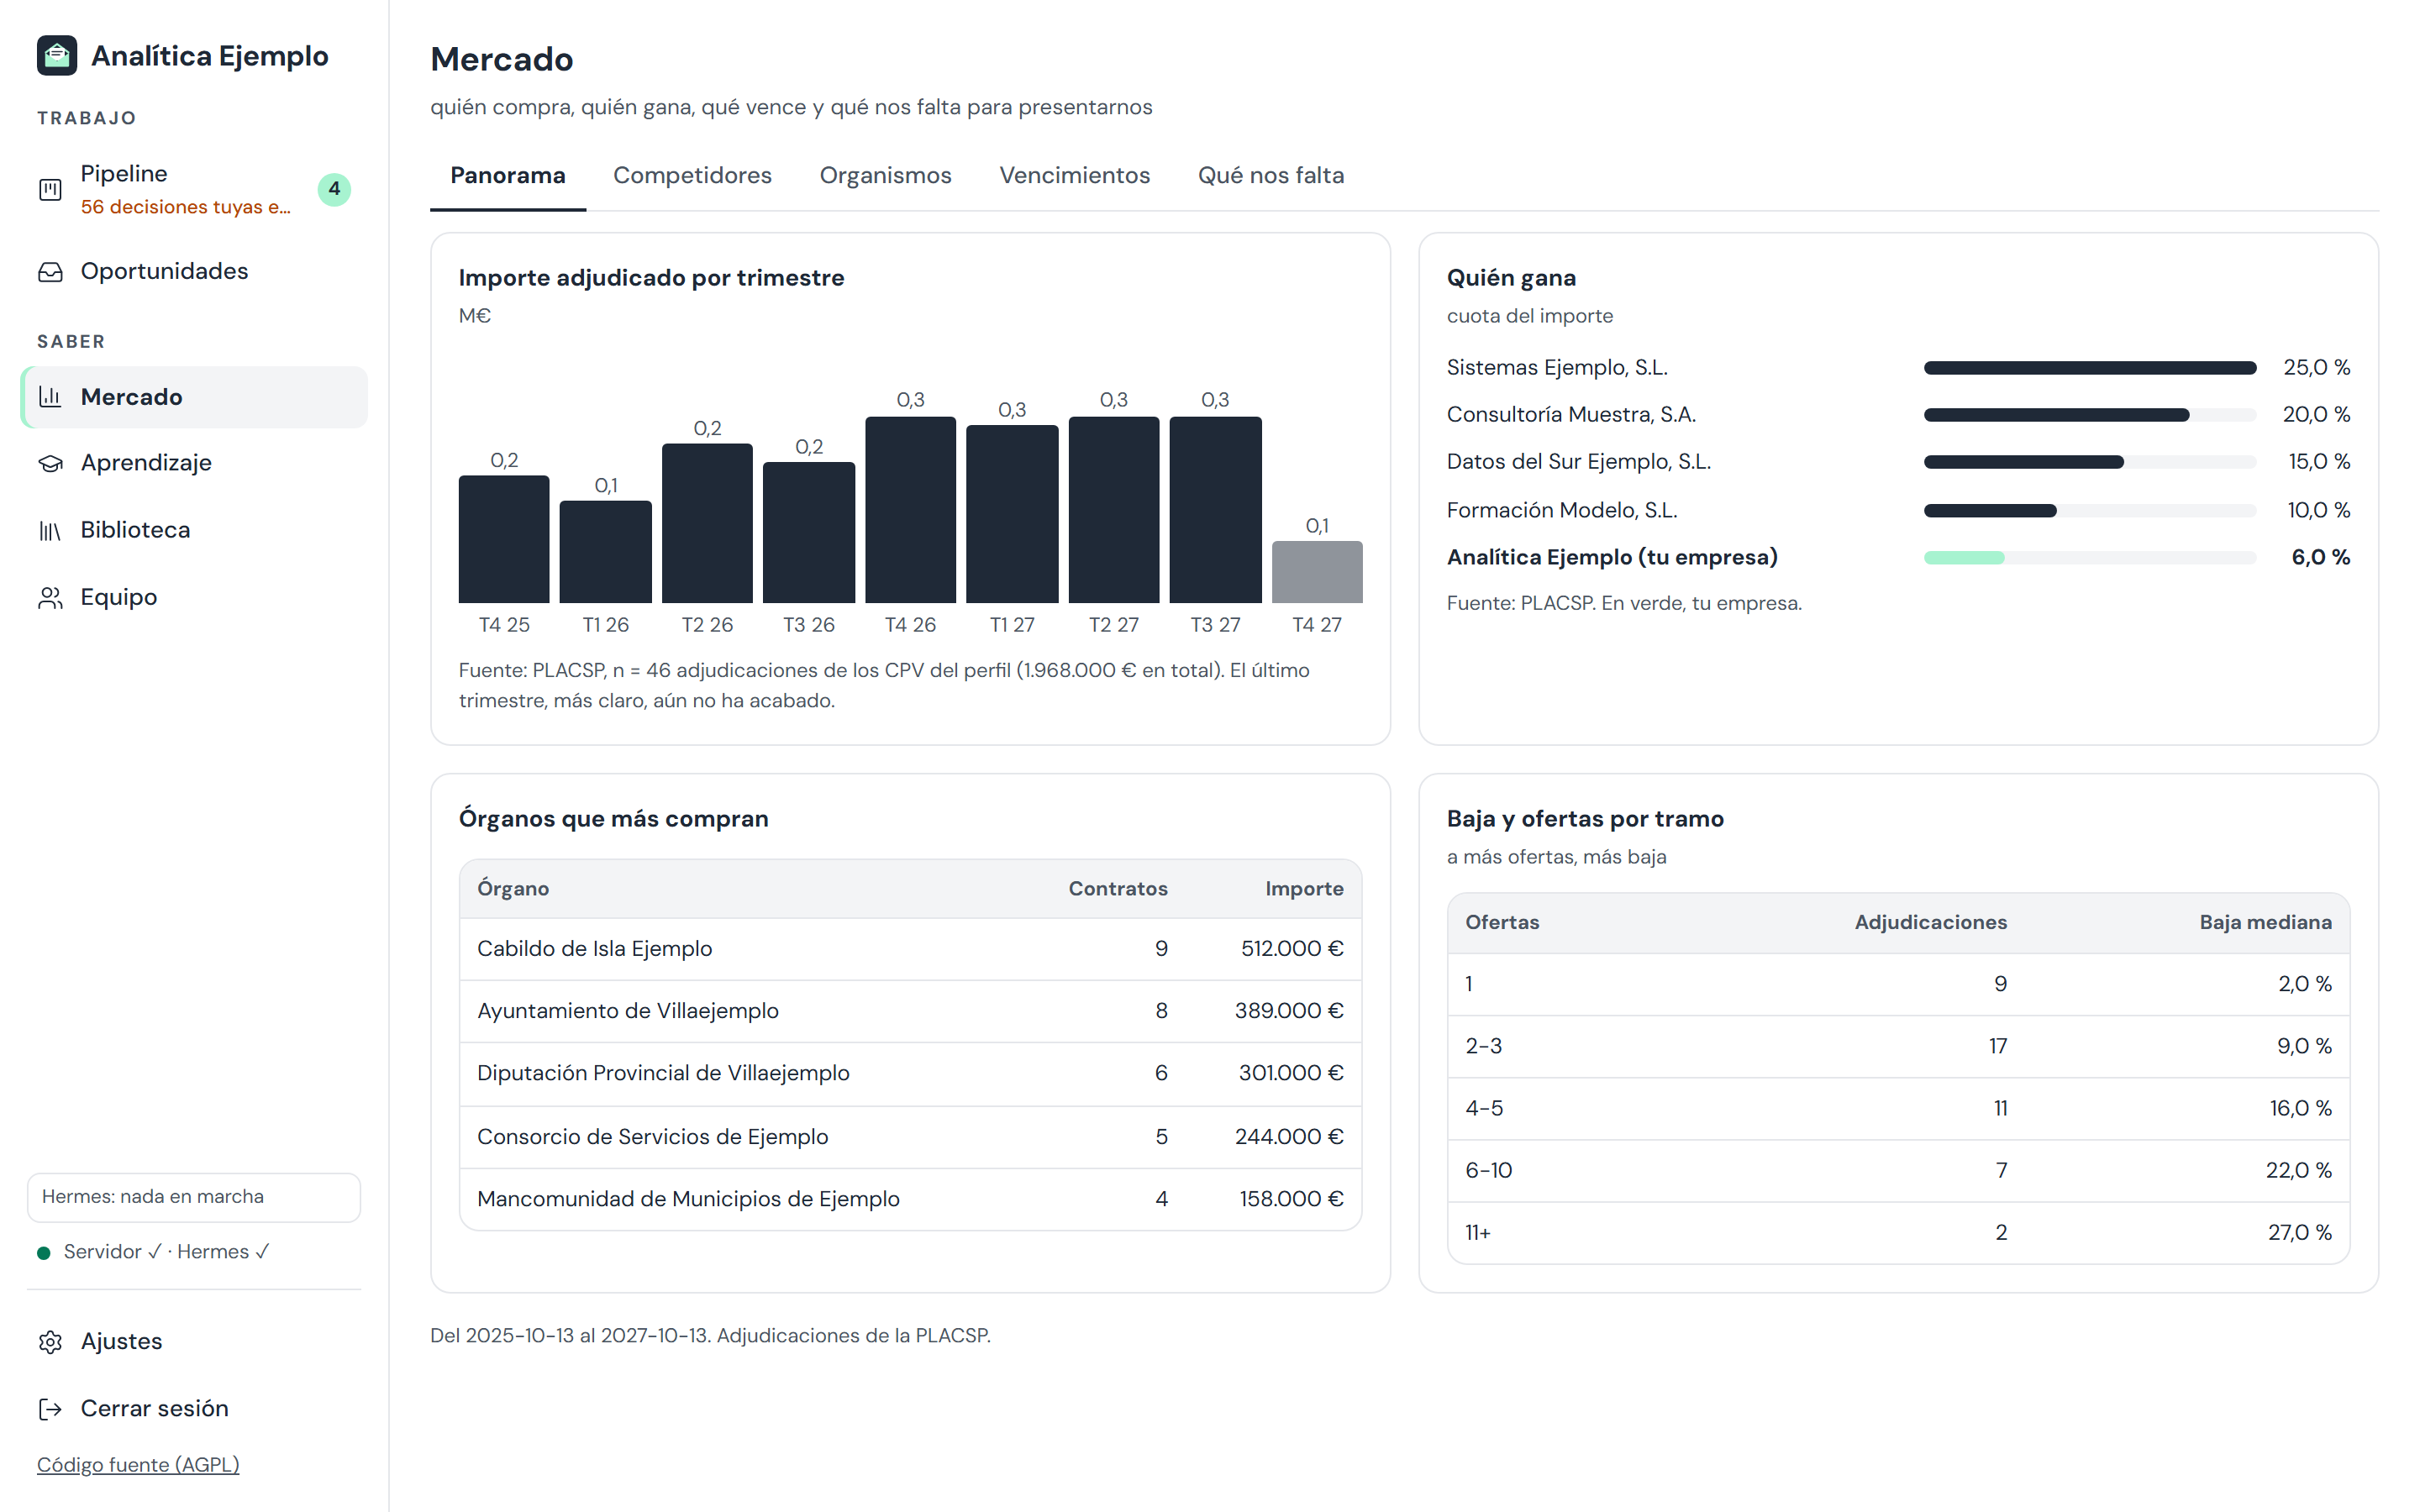Open the Competidores tab
The width and height of the screenshot is (2420, 1512).
coord(692,176)
